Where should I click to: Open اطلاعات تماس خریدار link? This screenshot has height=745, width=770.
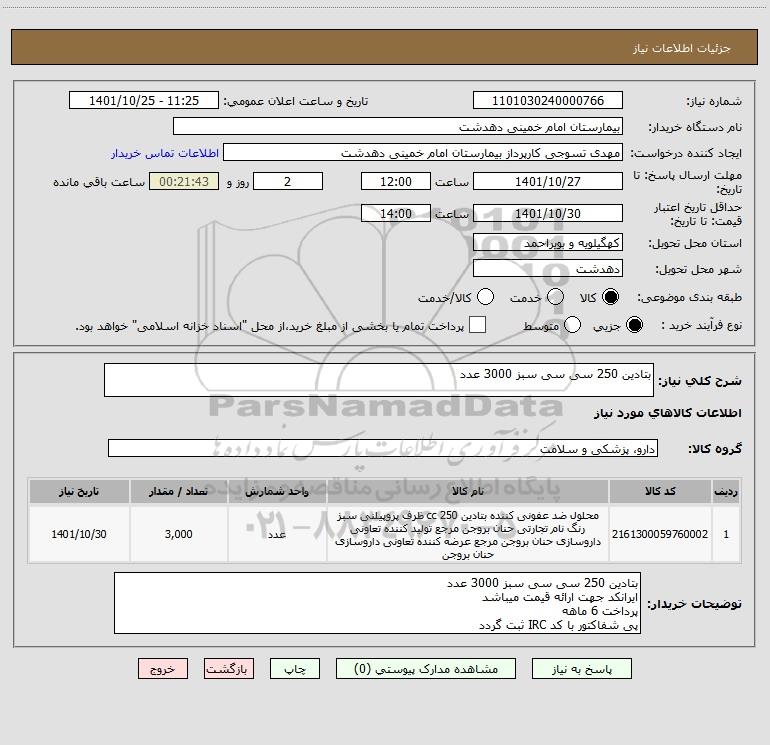coord(165,153)
